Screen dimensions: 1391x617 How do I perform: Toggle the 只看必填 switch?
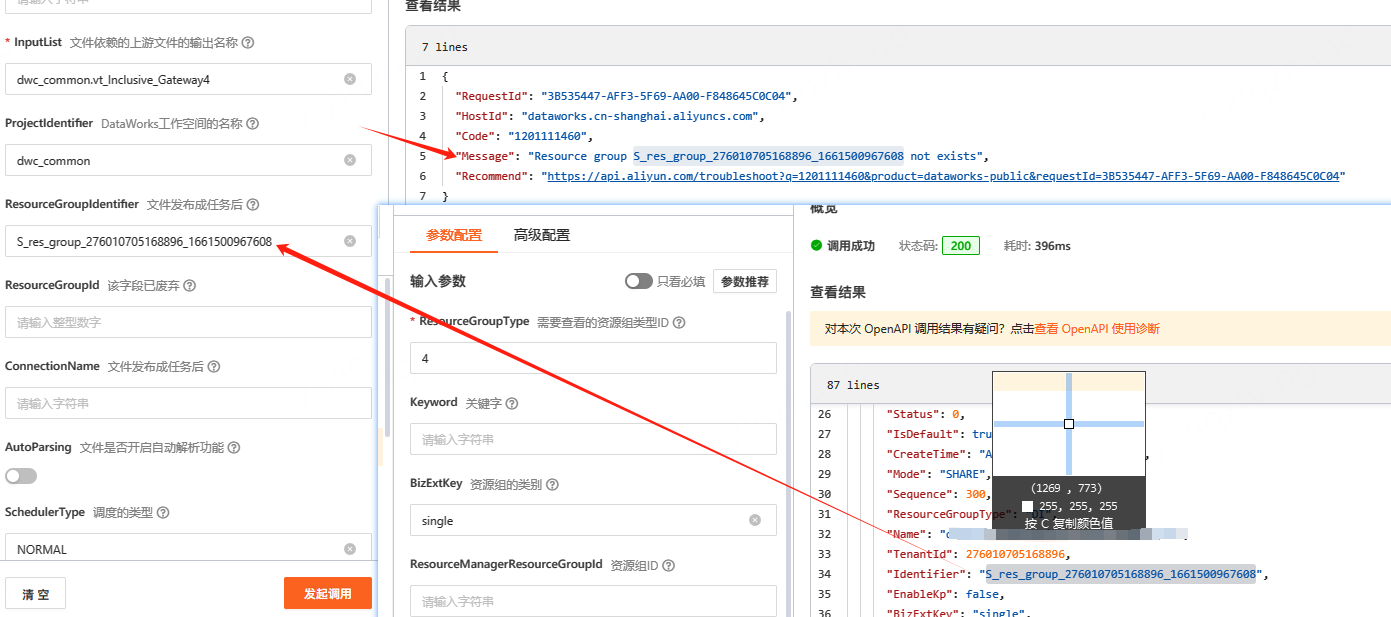639,281
